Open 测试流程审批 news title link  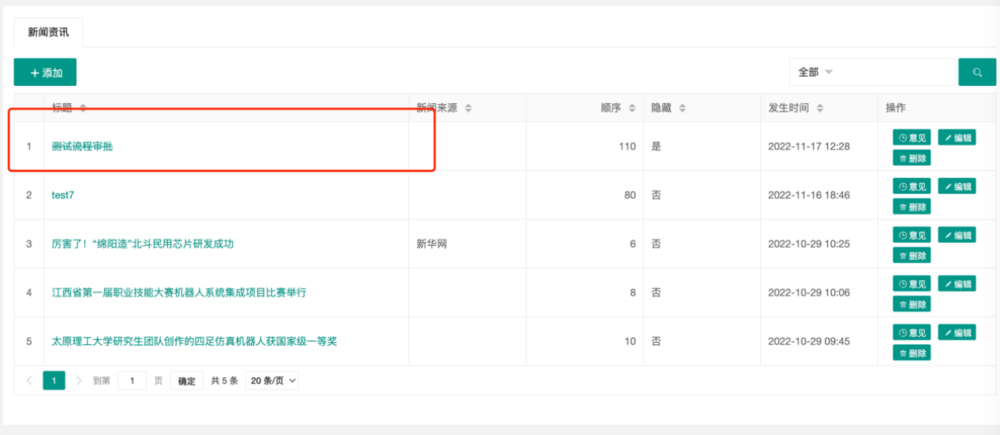tap(82, 147)
